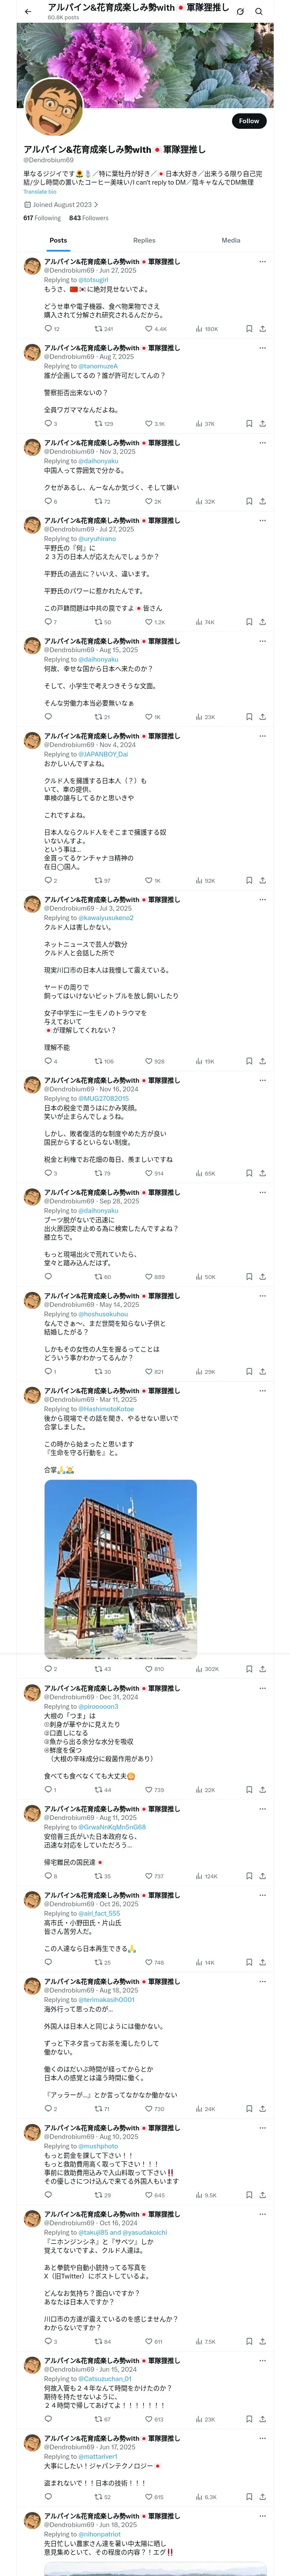Click the share icon on the Mar 11, 2025 post
Image resolution: width=290 pixels, height=2576 pixels.
(x=263, y=1669)
